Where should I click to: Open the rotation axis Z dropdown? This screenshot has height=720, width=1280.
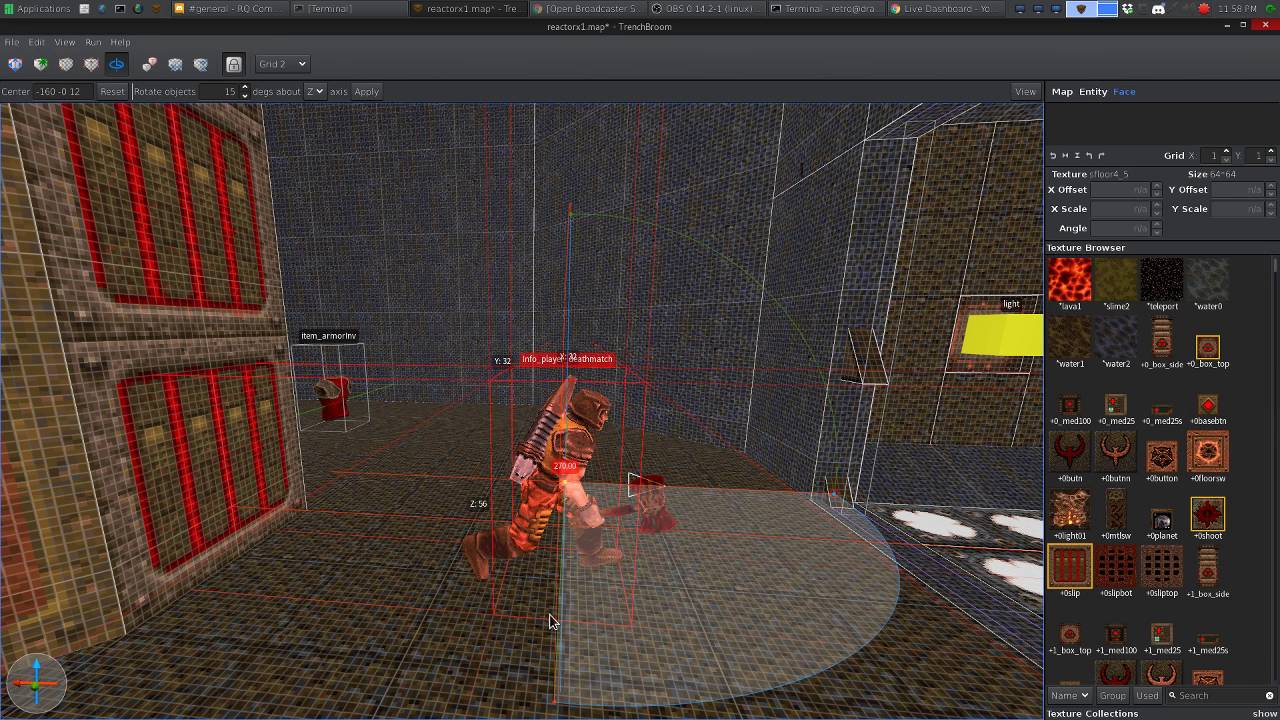[x=315, y=91]
